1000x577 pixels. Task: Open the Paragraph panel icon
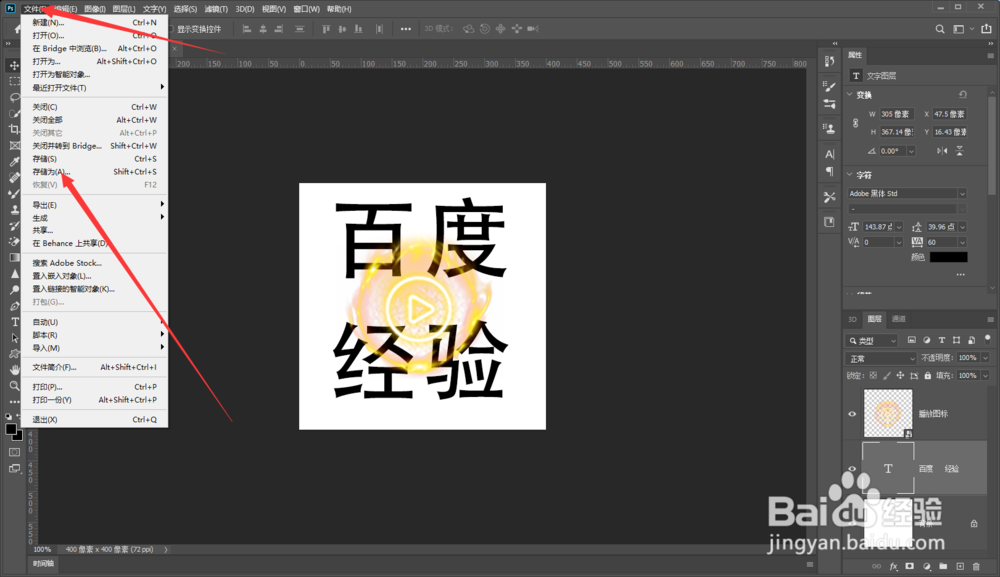click(x=829, y=171)
